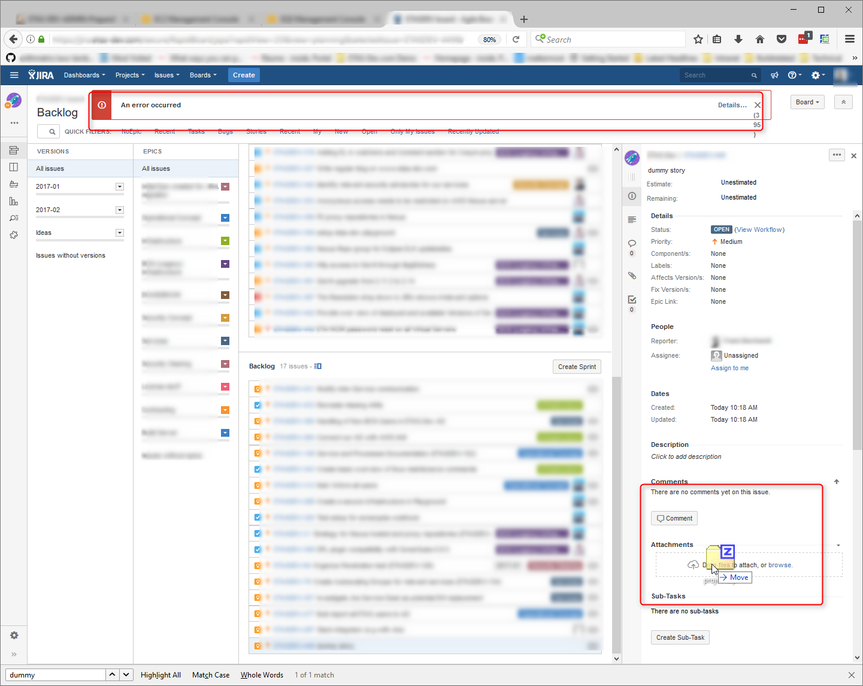Click the 'Assign to me' link
863x686 pixels.
tap(729, 368)
